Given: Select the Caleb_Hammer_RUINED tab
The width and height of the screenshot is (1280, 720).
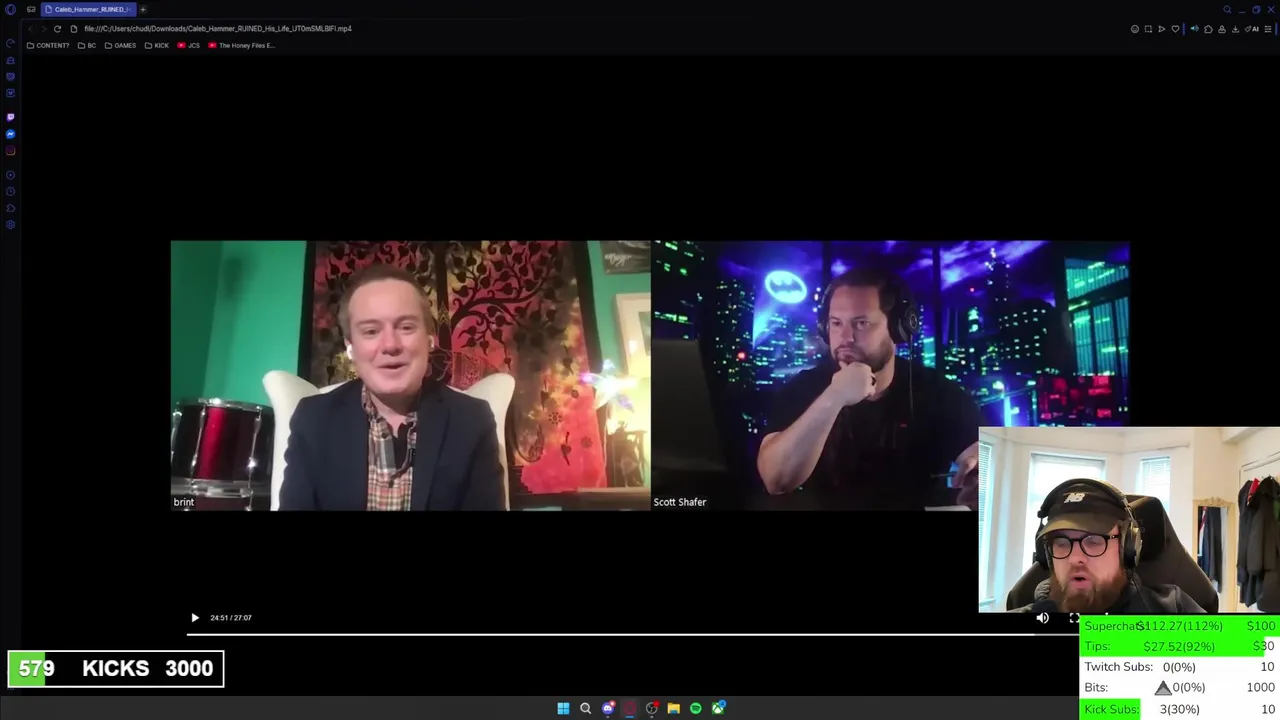Looking at the screenshot, I should click(88, 9).
